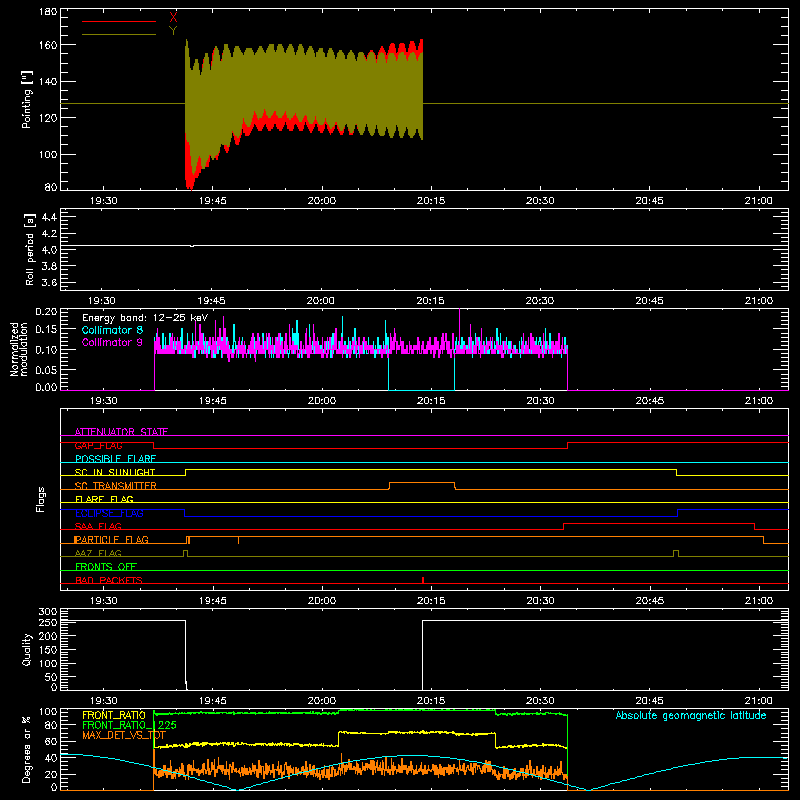
Task: Click the 140 tick on Pointing axis
Action: pyautogui.click(x=48, y=81)
